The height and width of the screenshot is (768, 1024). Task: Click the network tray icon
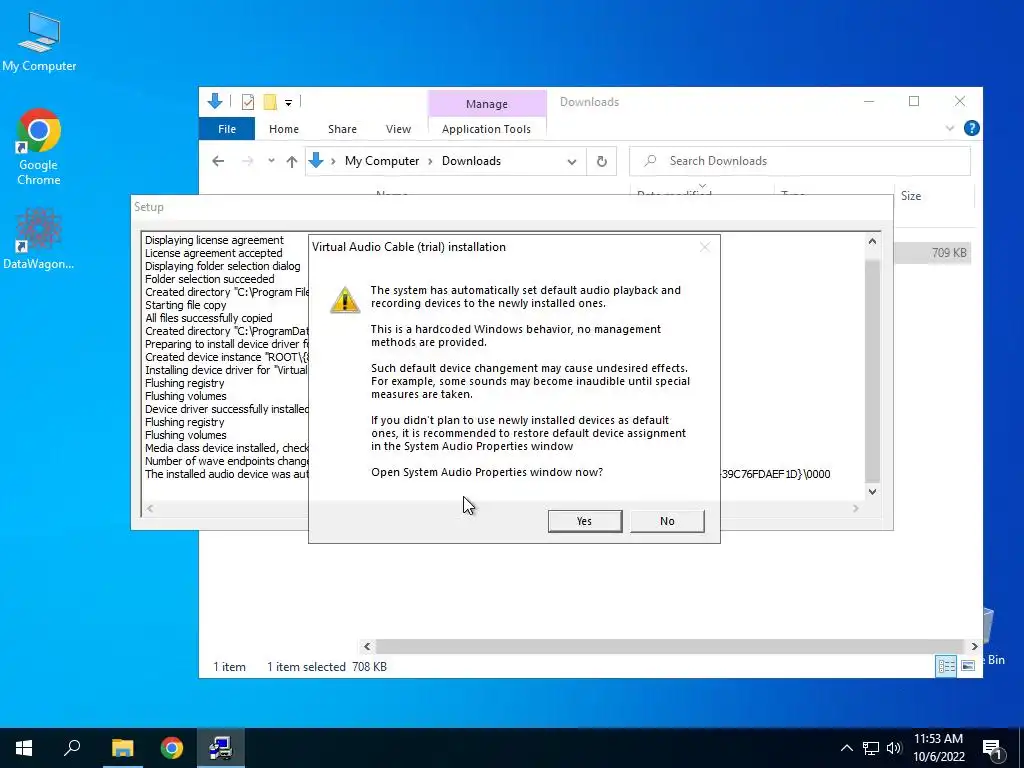click(x=871, y=748)
